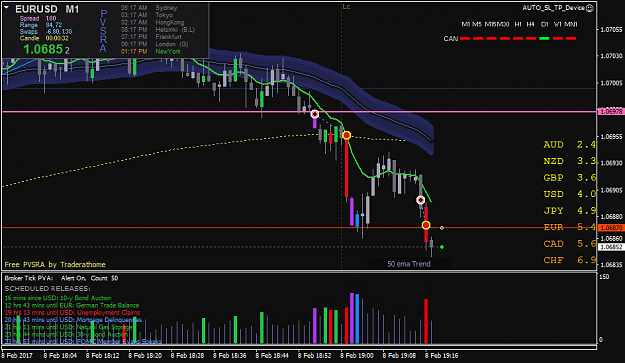This screenshot has height=363, width=625.
Task: Click the green dot on the dotted price line
Action: pos(442,247)
